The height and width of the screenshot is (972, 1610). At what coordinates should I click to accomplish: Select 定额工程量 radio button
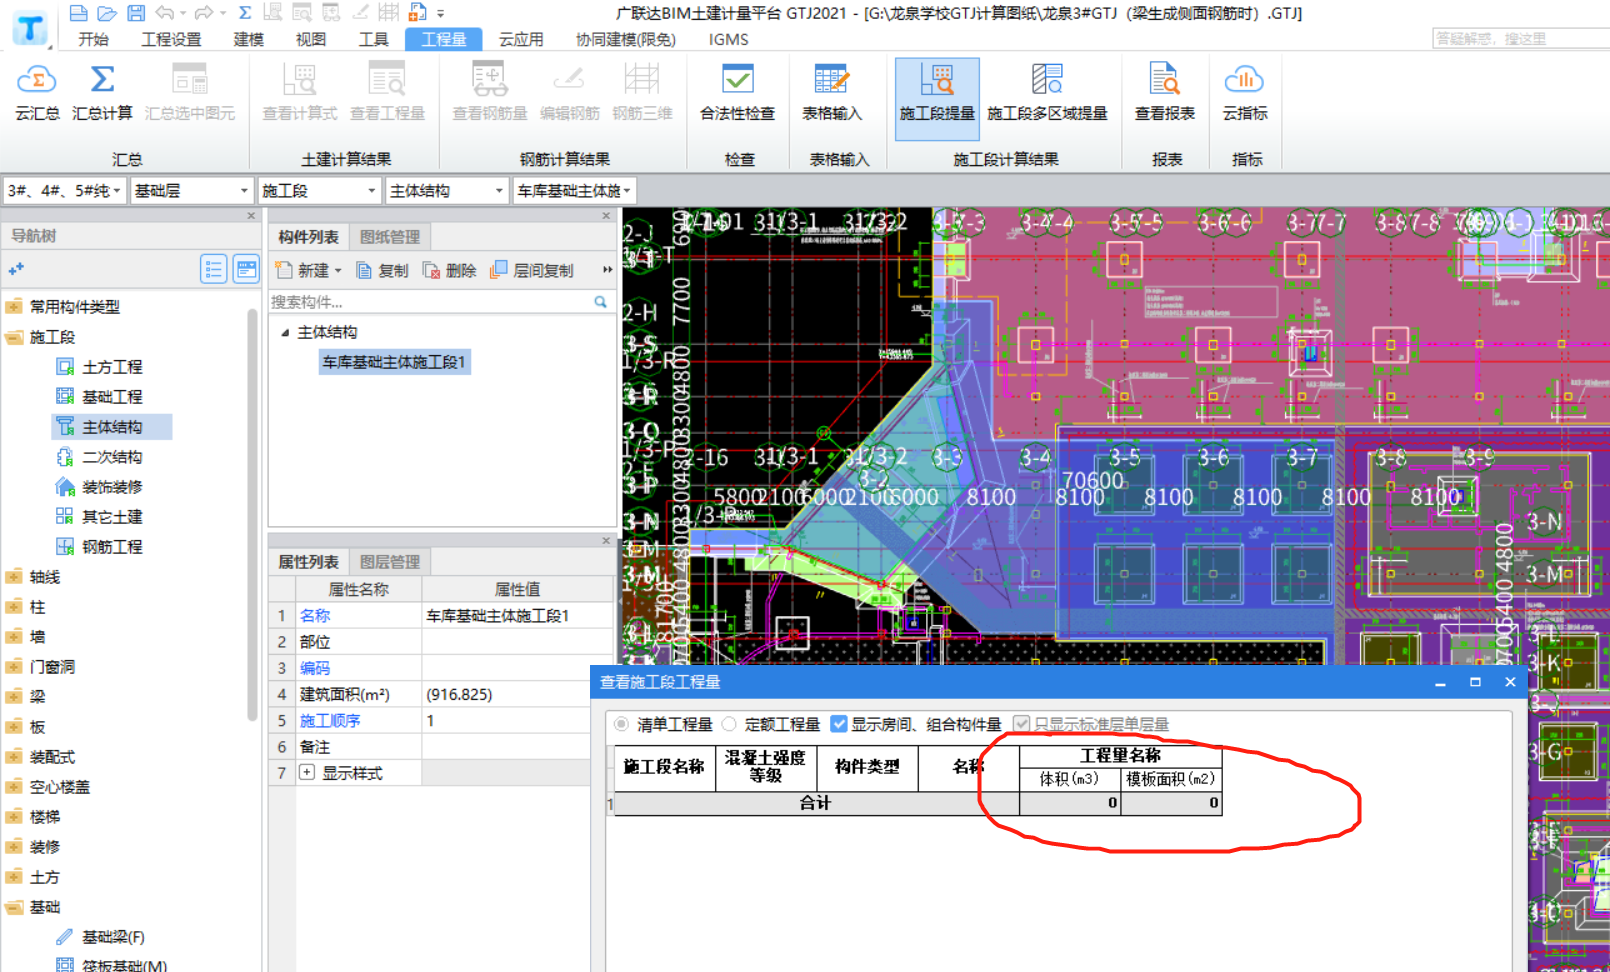(x=729, y=724)
